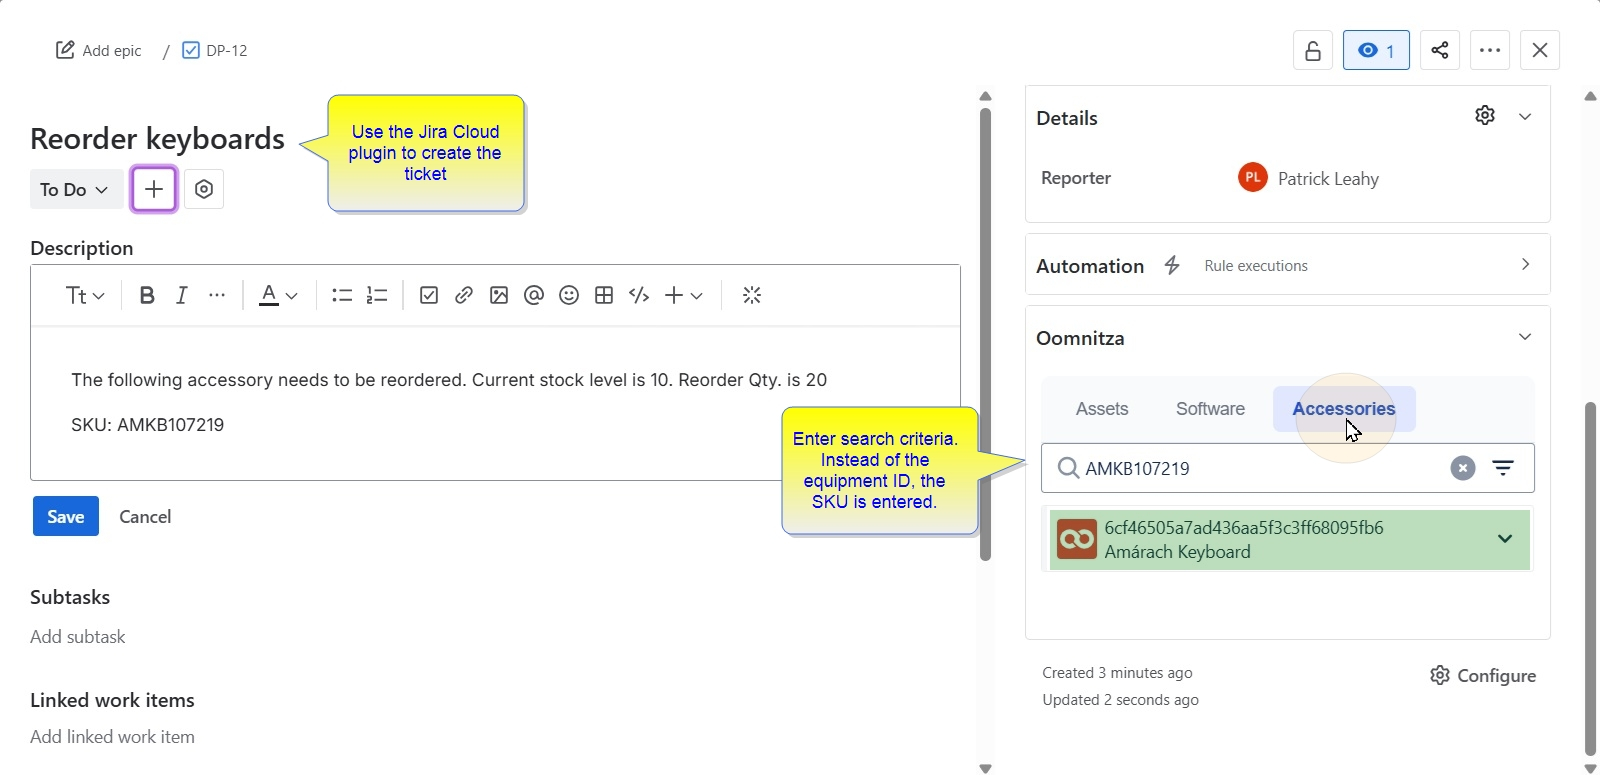Collapse the Oomnitza panel
The width and height of the screenshot is (1600, 775).
click(1525, 337)
